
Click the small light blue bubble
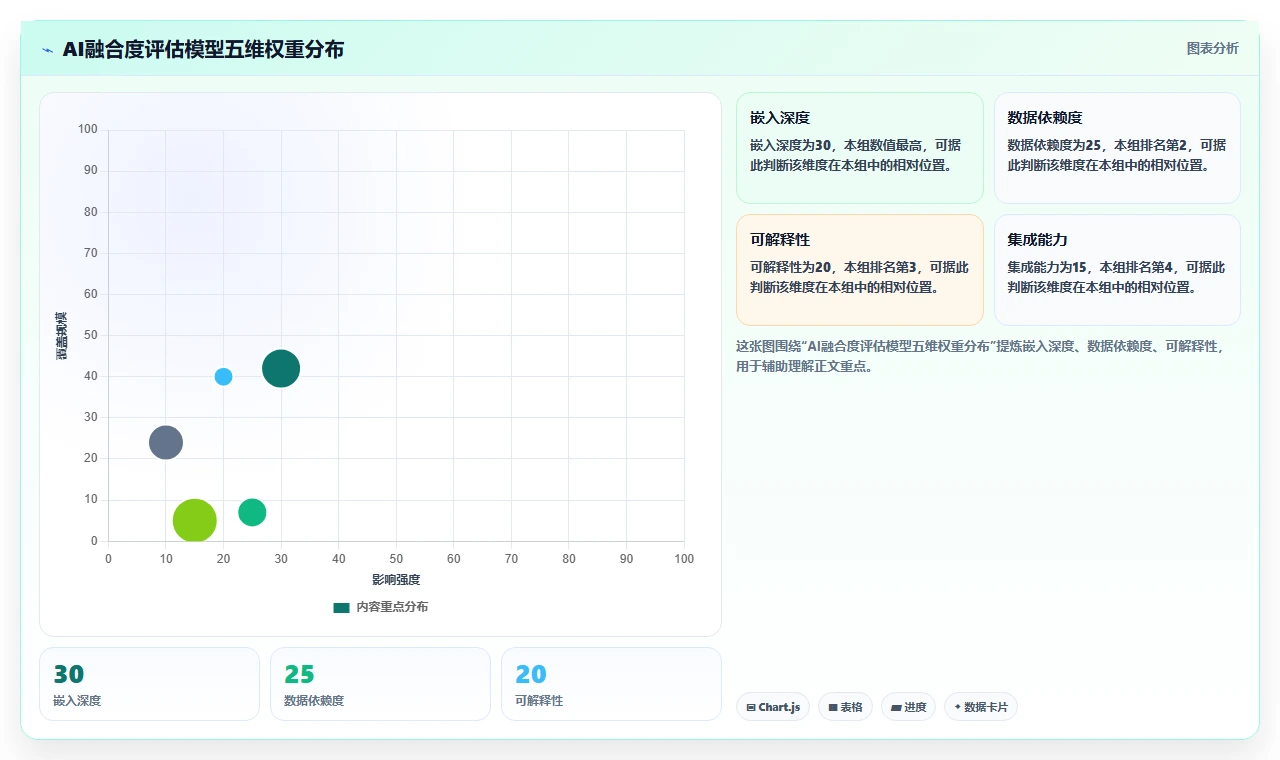tap(223, 377)
